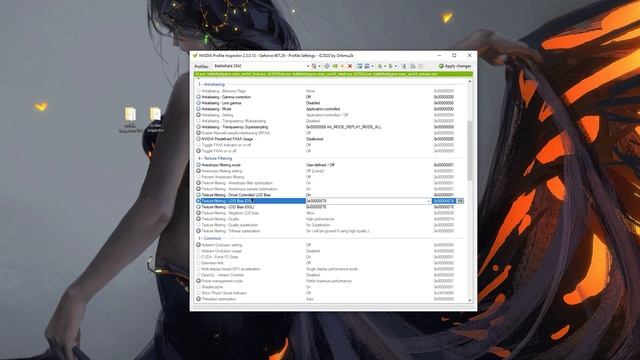The width and height of the screenshot is (640, 360).
Task: Click Prefer maximum performance value
Action: point(329,281)
